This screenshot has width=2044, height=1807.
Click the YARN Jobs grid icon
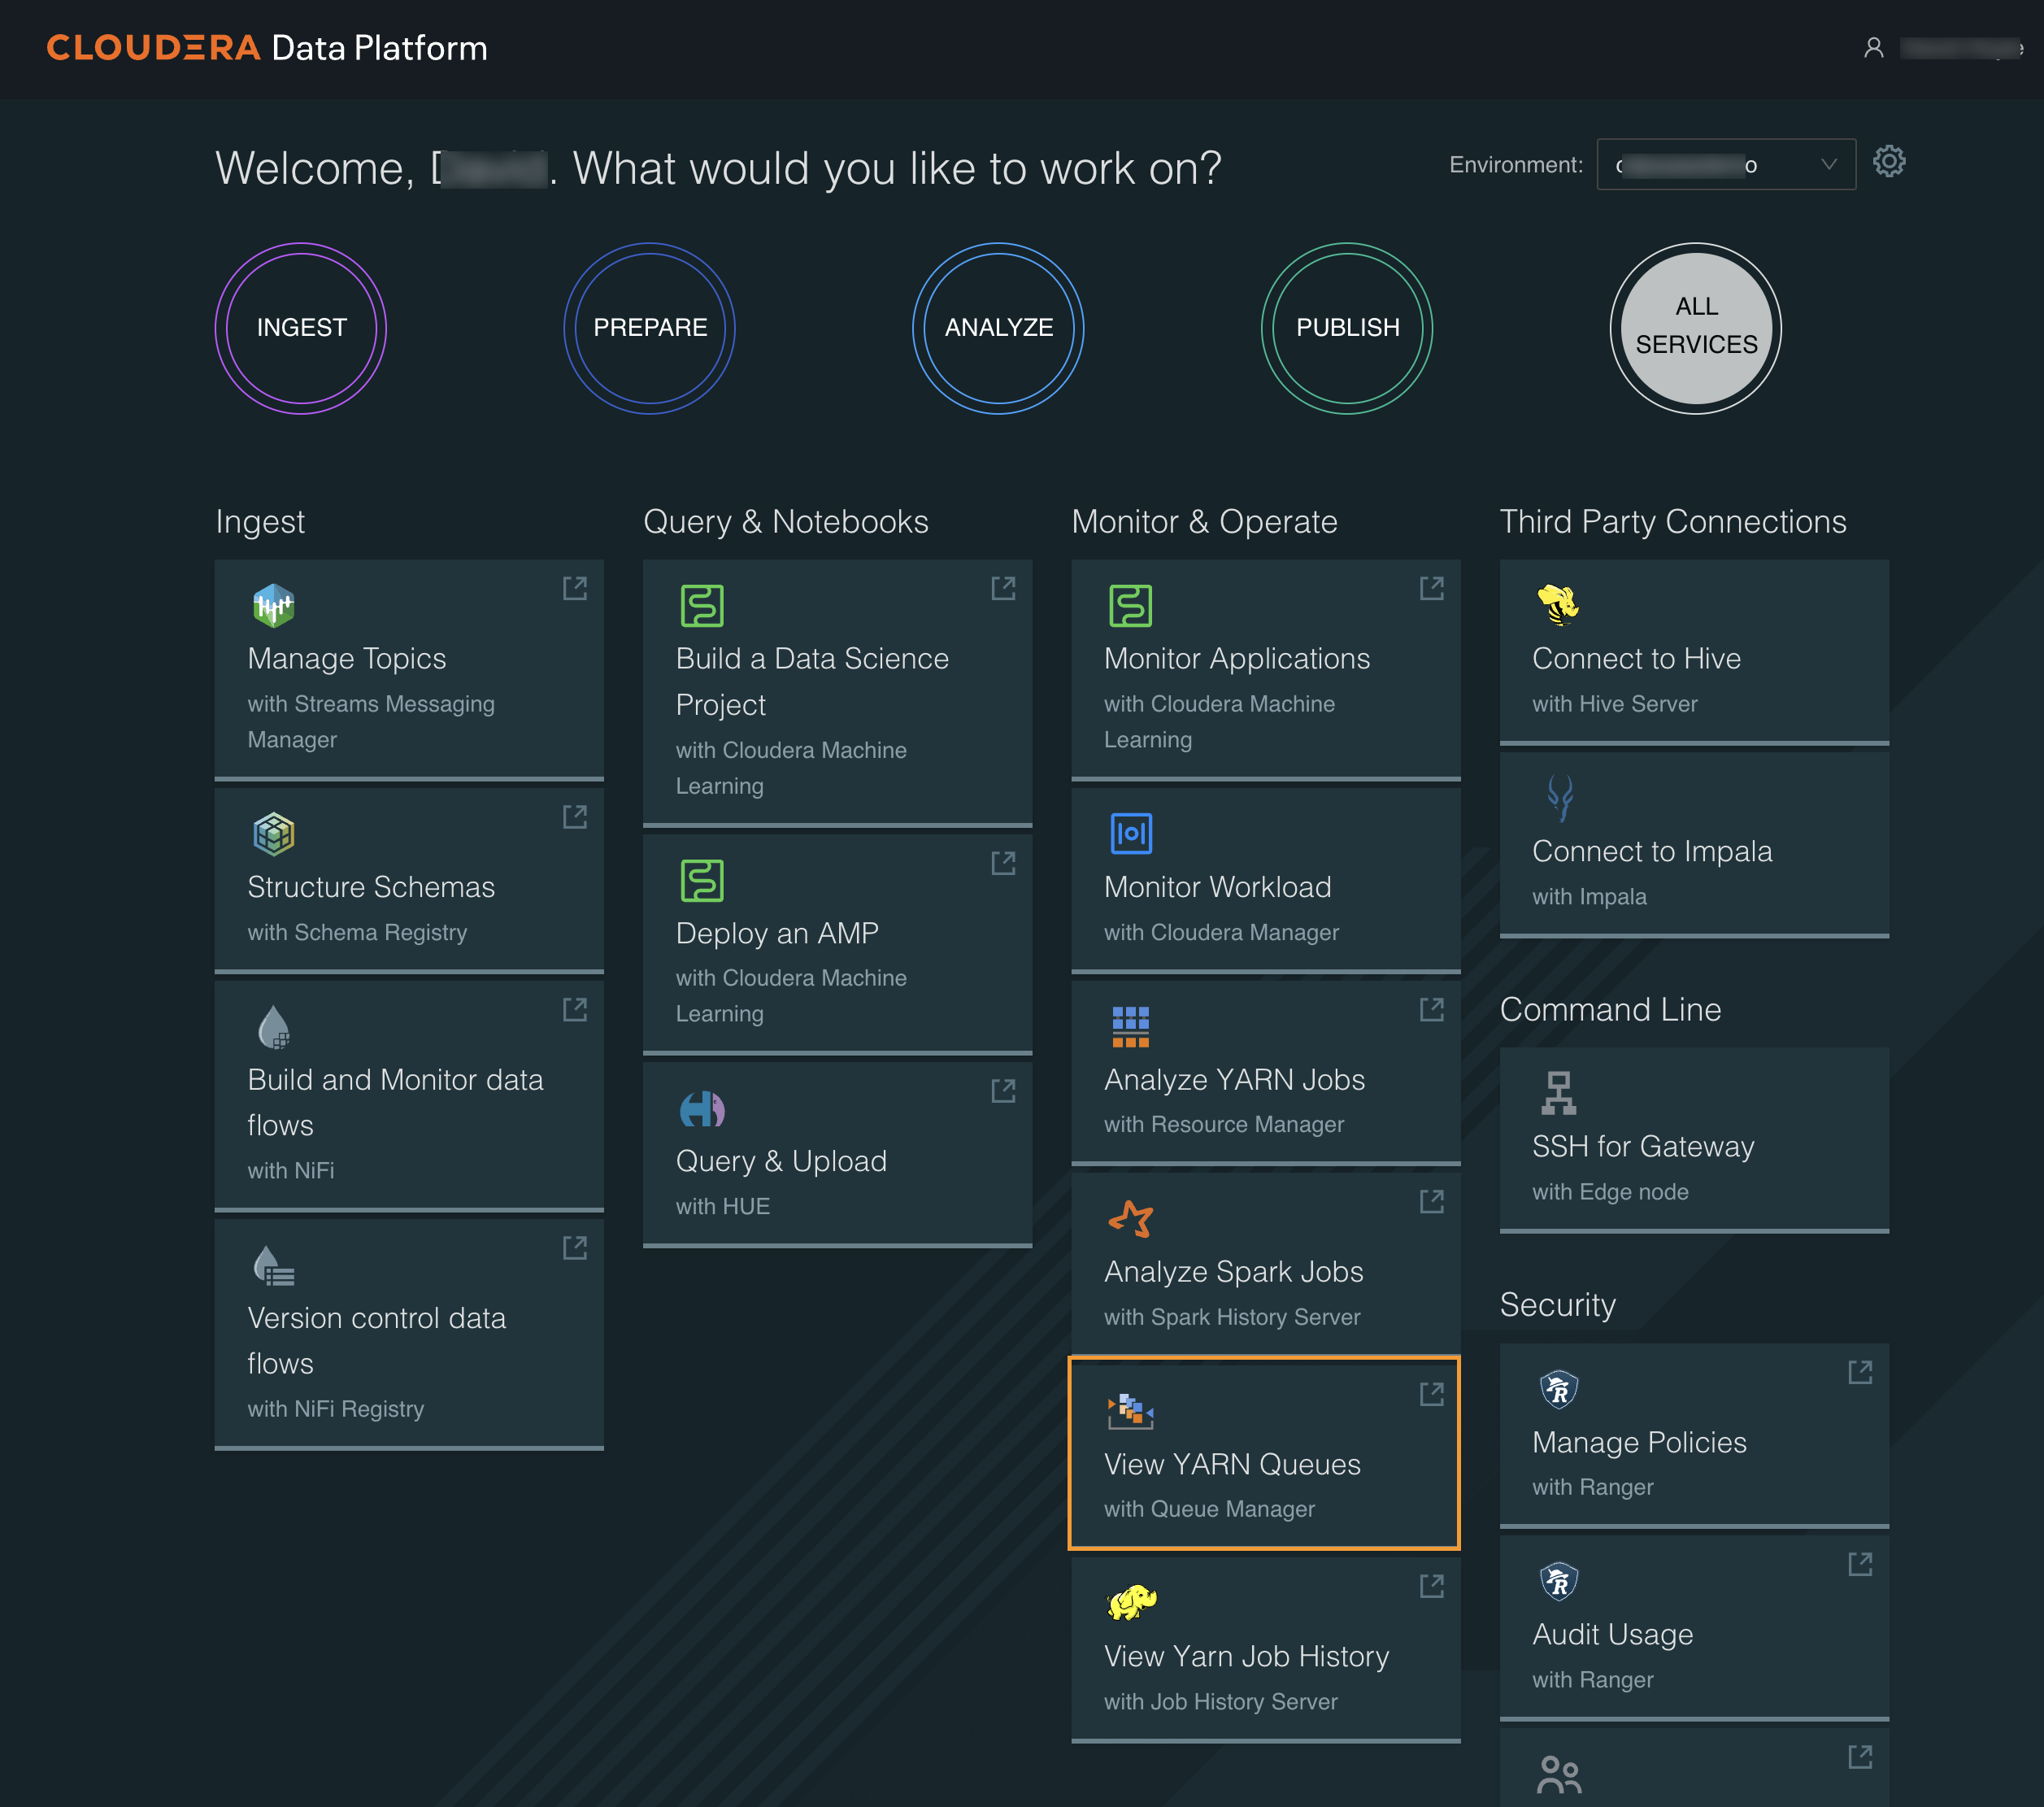click(x=1130, y=1027)
